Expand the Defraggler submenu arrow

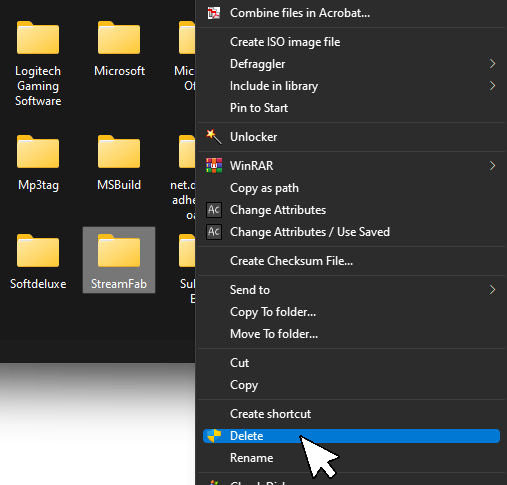click(x=492, y=64)
